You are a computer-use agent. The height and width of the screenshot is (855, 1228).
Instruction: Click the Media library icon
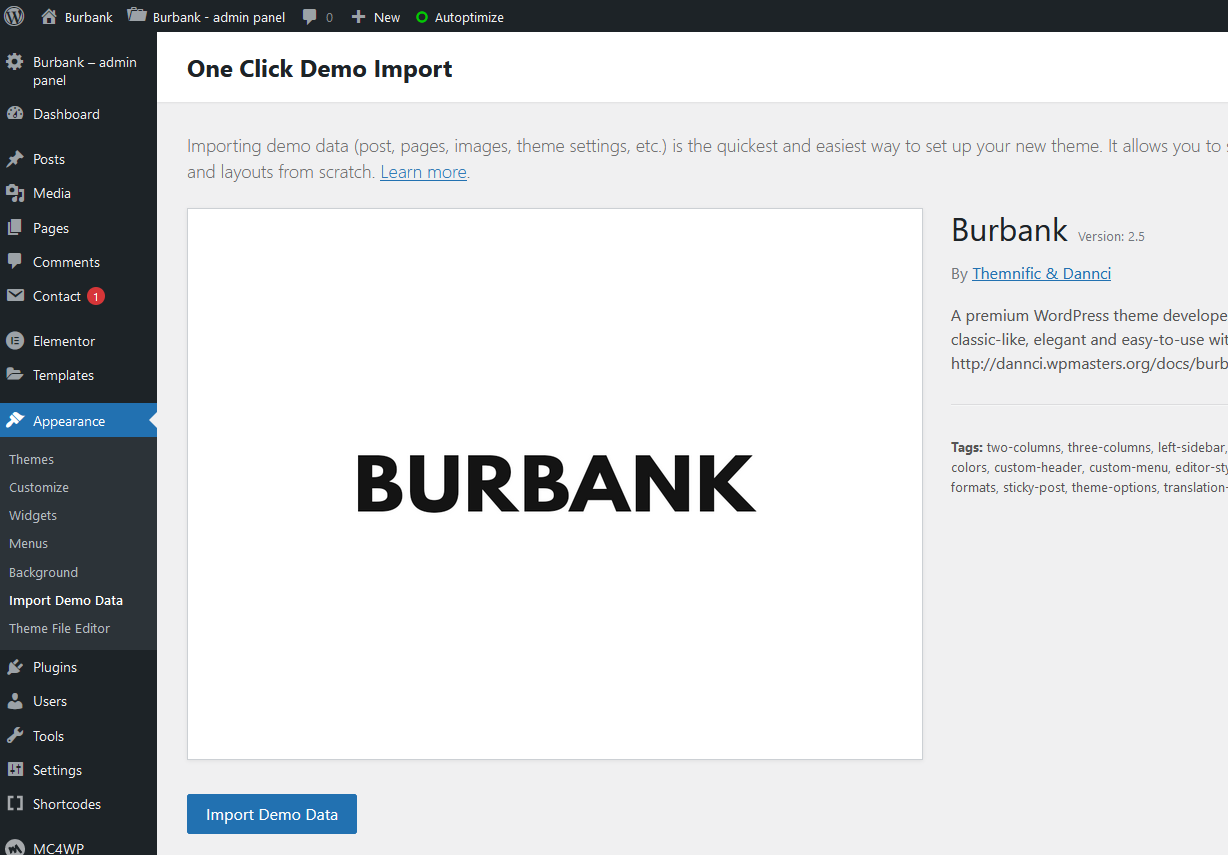click(15, 193)
